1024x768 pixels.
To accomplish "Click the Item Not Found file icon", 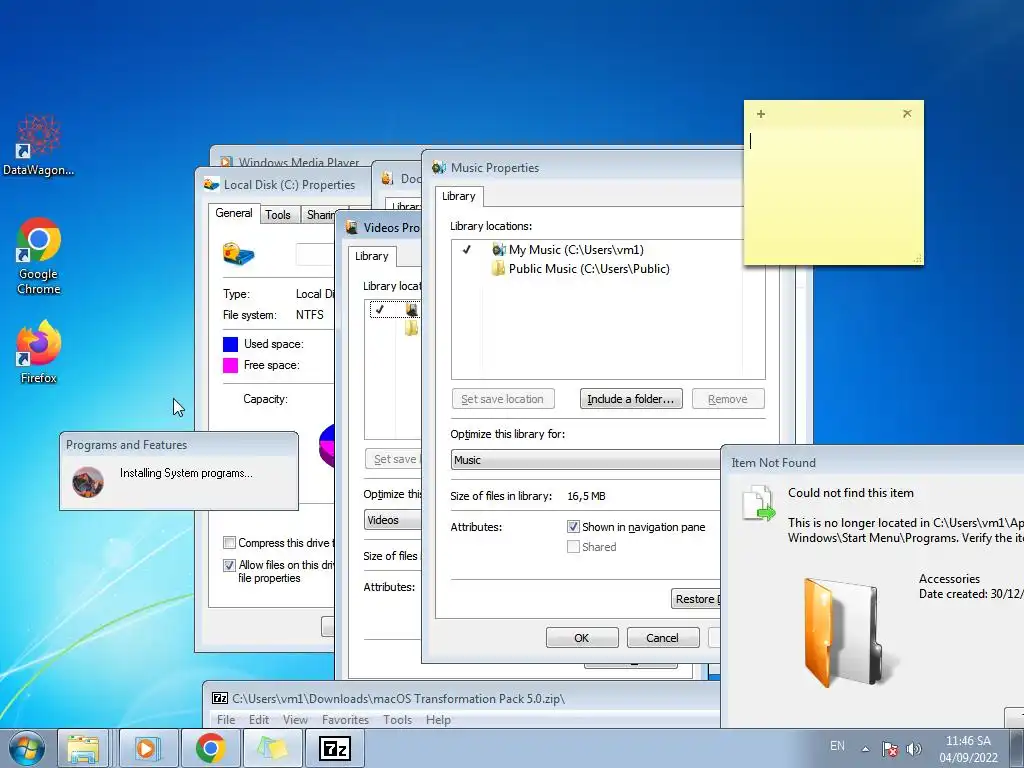I will tap(759, 503).
